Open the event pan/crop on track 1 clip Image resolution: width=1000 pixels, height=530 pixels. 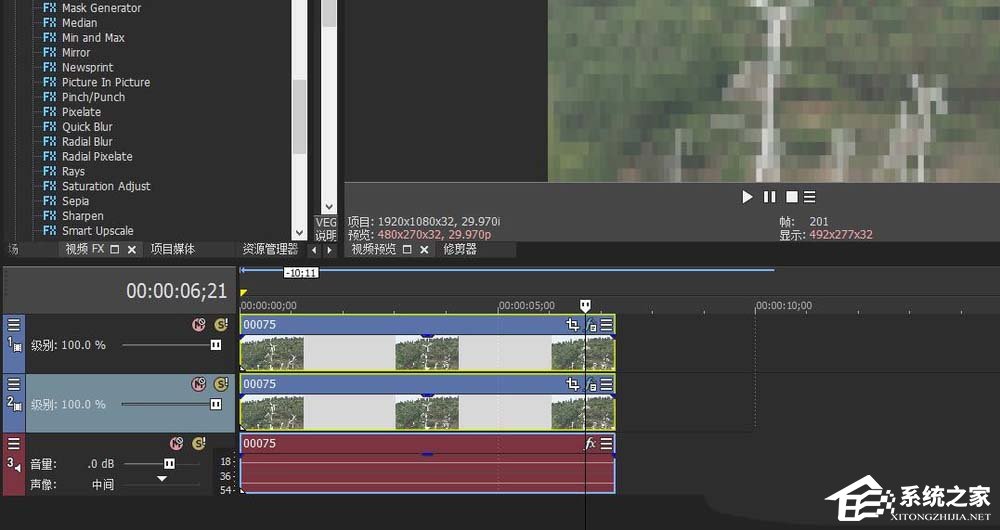click(572, 325)
